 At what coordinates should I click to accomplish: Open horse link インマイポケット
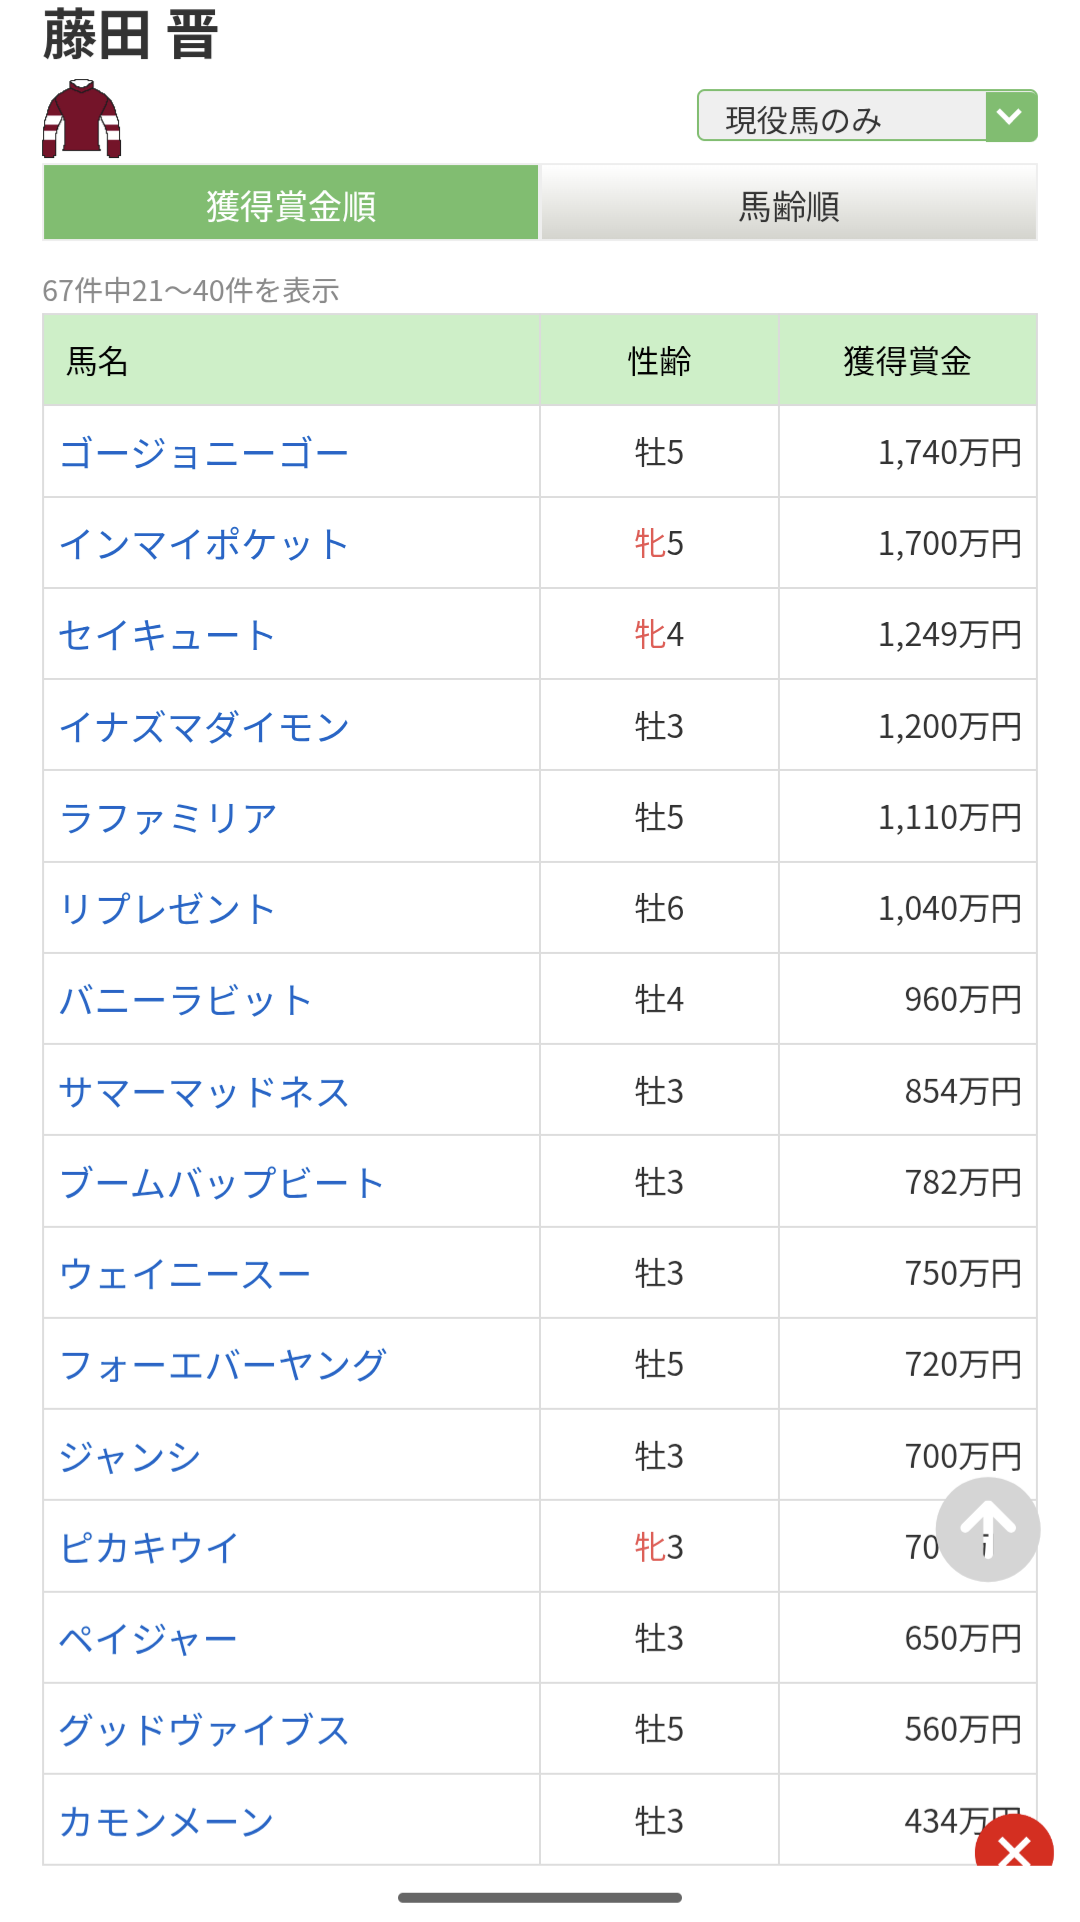pos(204,544)
